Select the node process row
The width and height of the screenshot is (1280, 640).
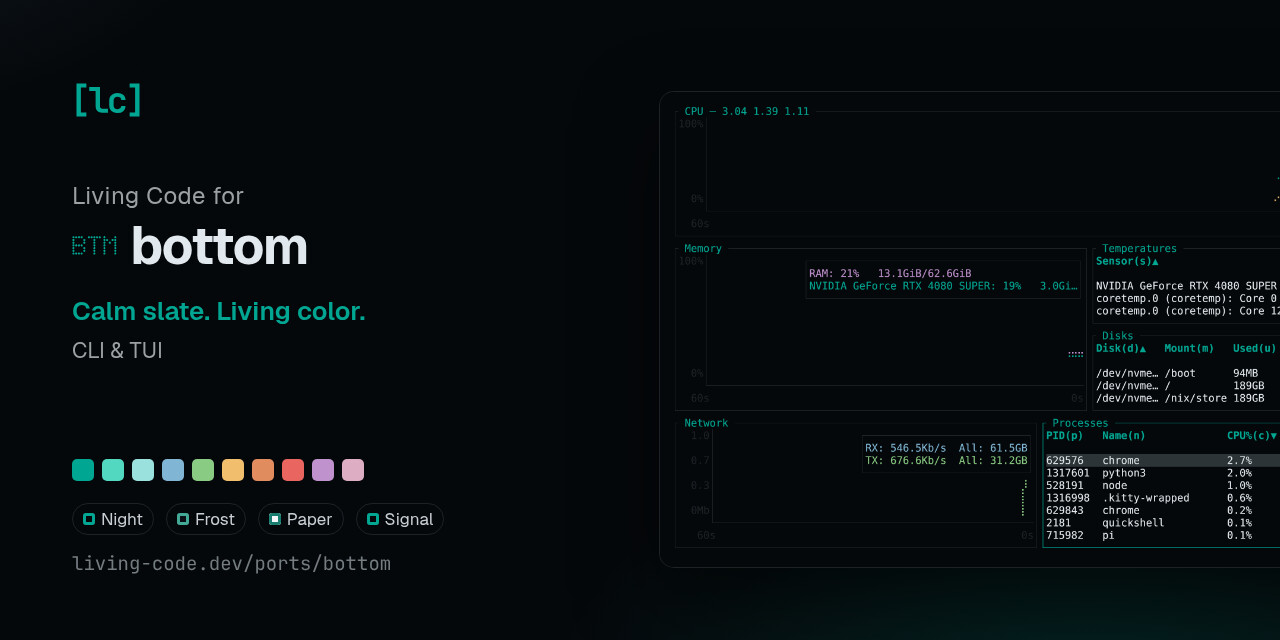[x=1162, y=486]
